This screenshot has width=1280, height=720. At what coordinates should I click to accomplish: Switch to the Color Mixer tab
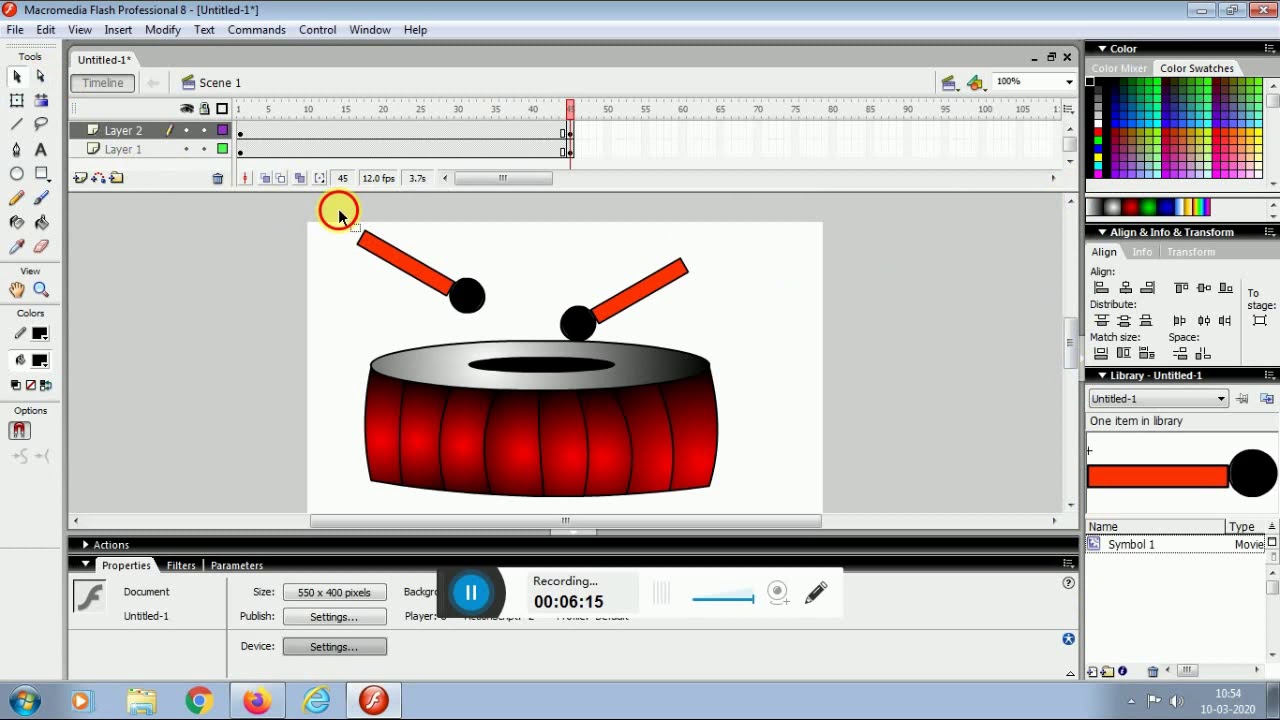[x=1119, y=68]
